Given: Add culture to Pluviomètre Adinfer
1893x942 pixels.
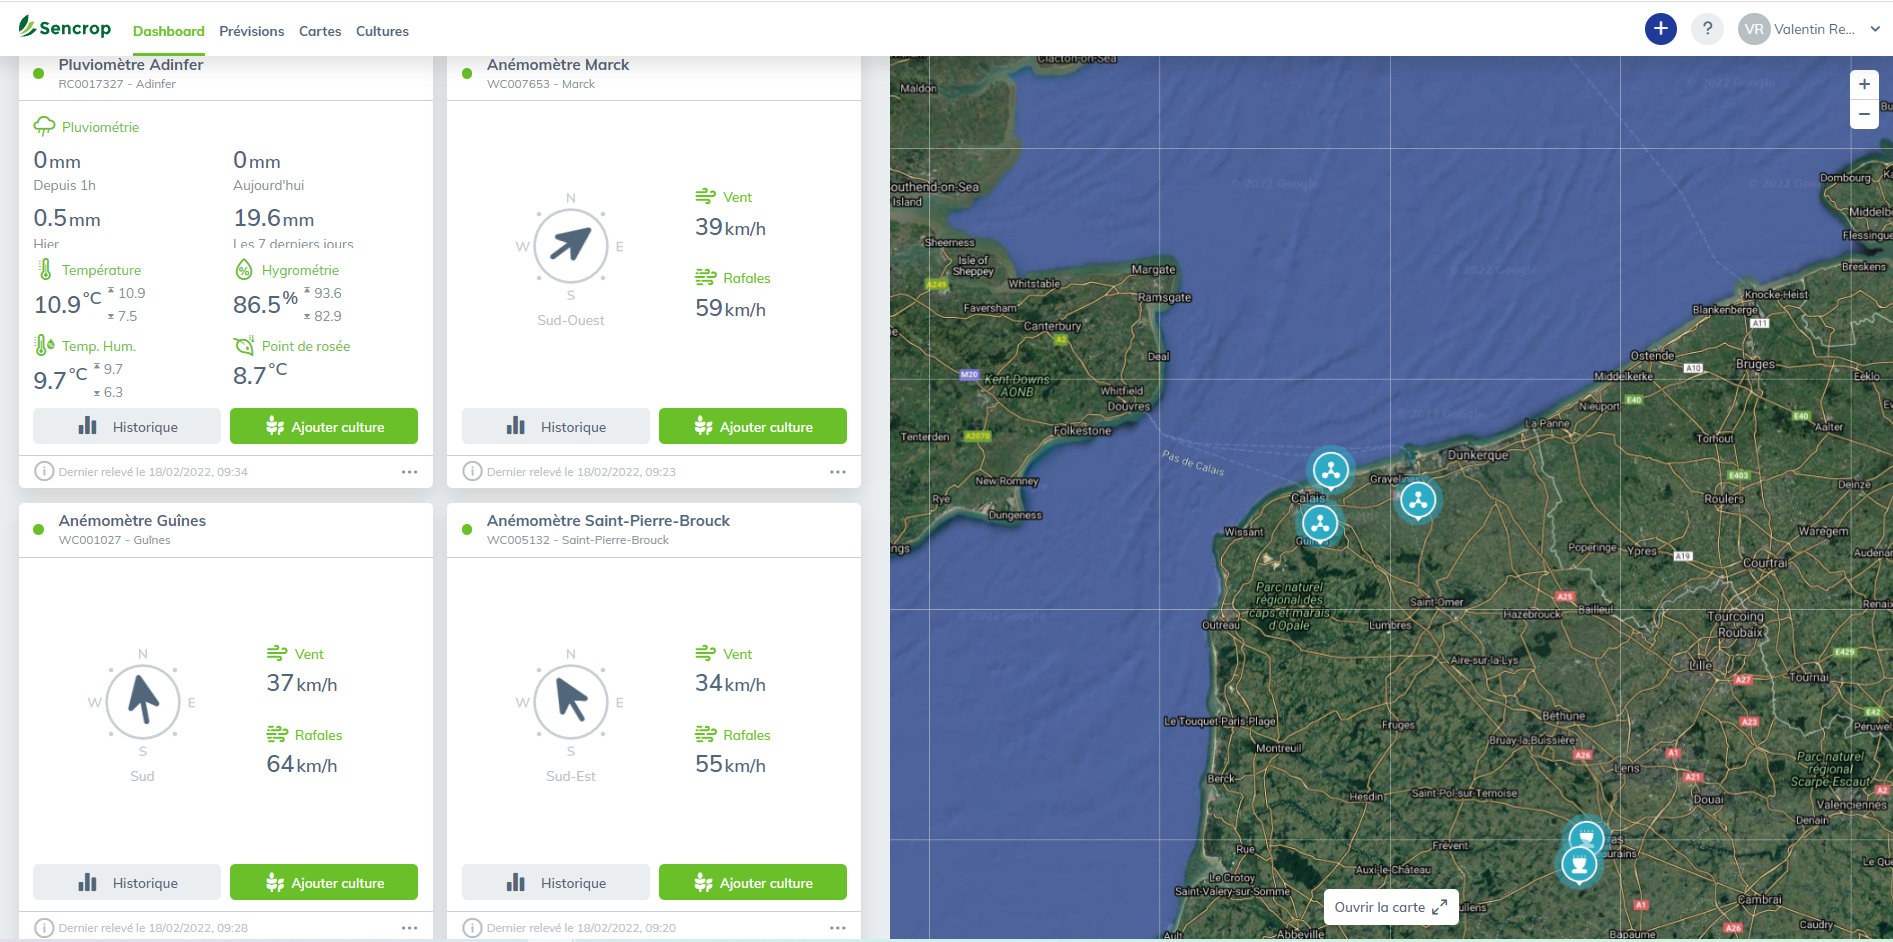Looking at the screenshot, I should [x=324, y=426].
